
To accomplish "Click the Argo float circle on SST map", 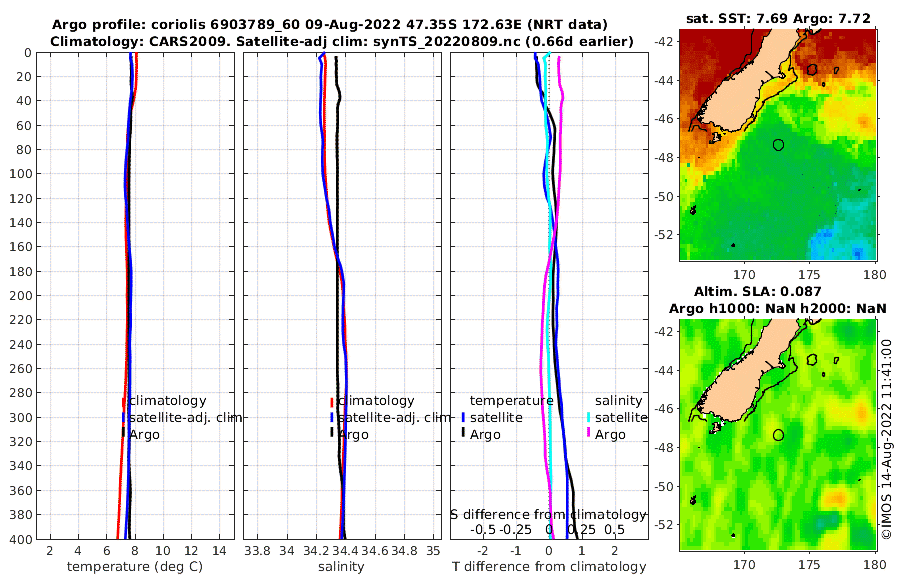I will (x=778, y=145).
